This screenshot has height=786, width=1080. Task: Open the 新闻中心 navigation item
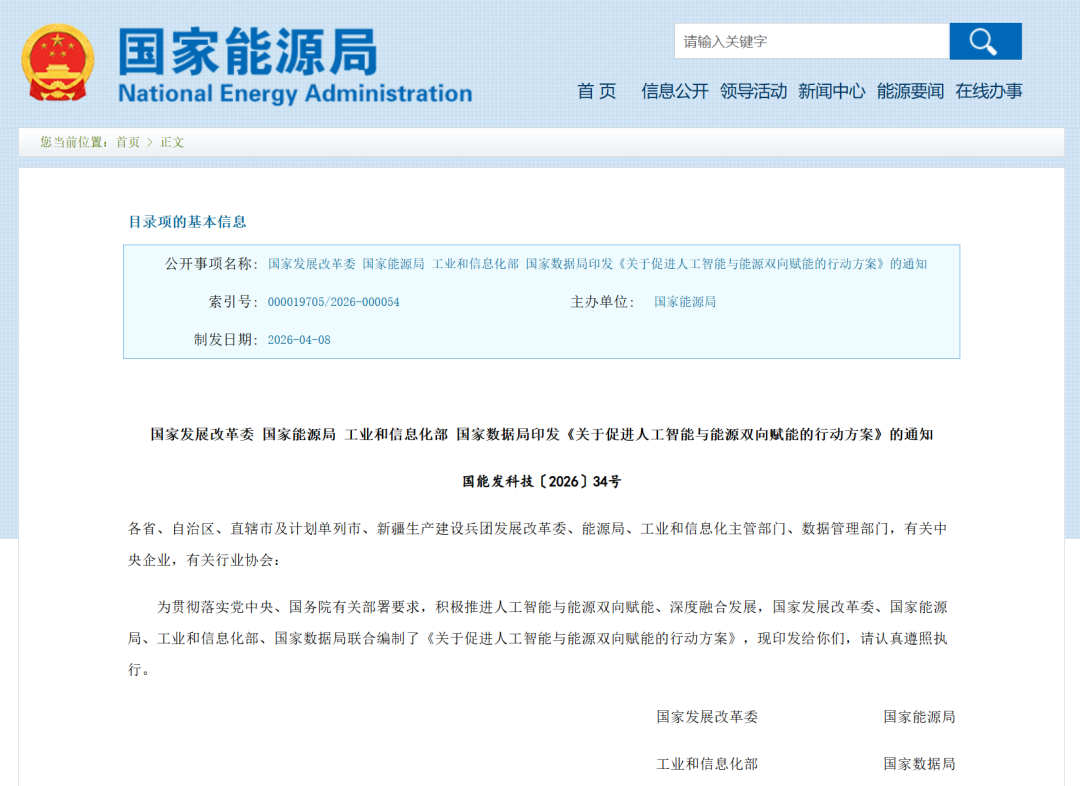[x=831, y=91]
